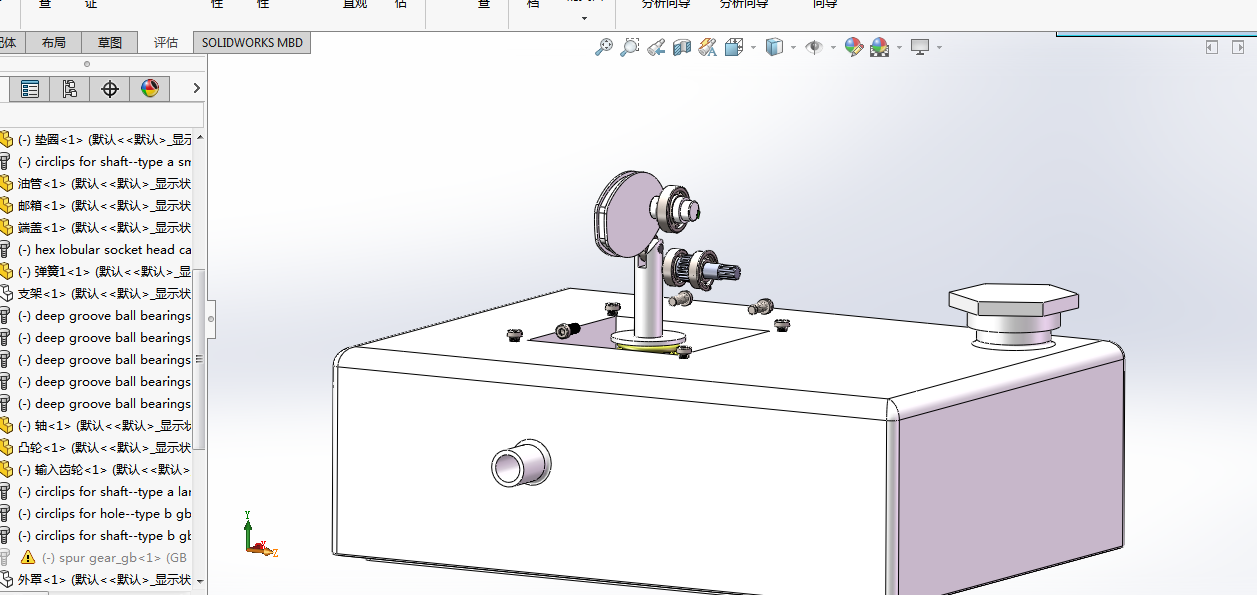Turn on the Section View tool

tap(682, 47)
